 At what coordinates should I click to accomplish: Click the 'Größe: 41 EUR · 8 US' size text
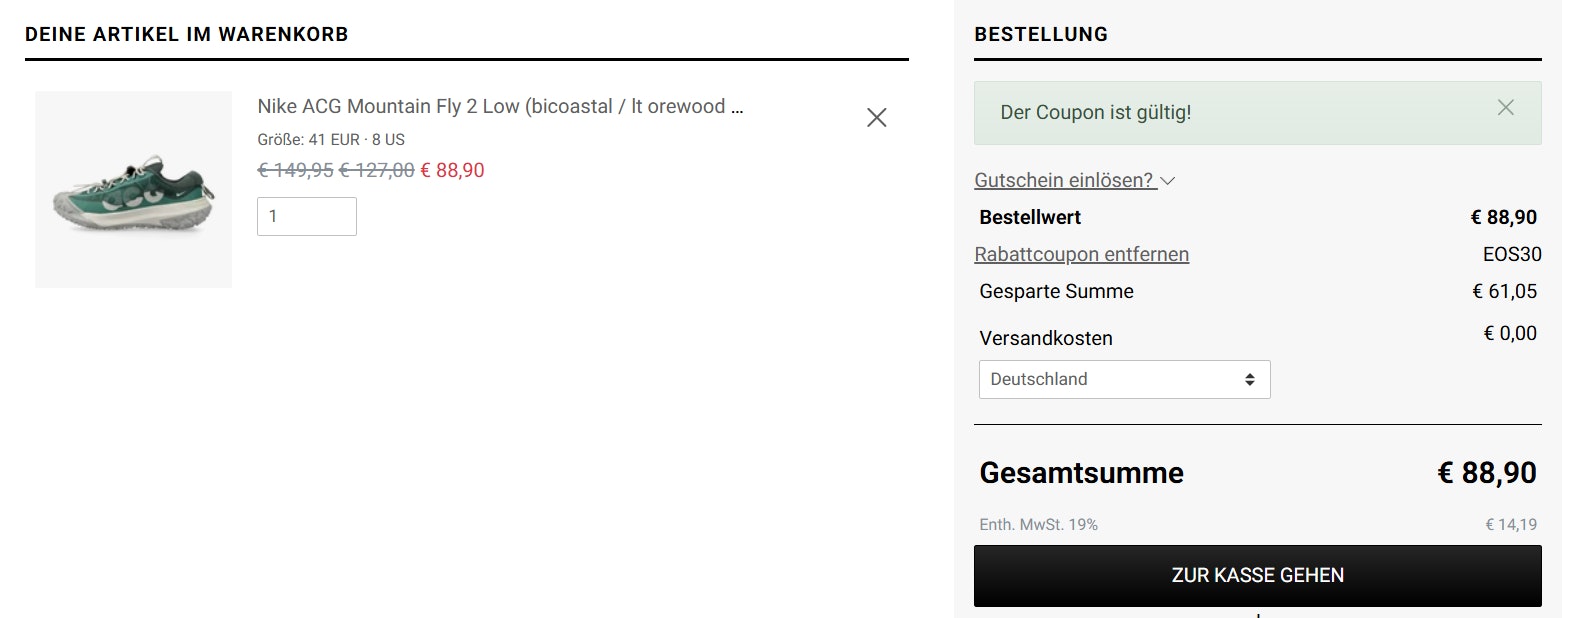(x=331, y=140)
